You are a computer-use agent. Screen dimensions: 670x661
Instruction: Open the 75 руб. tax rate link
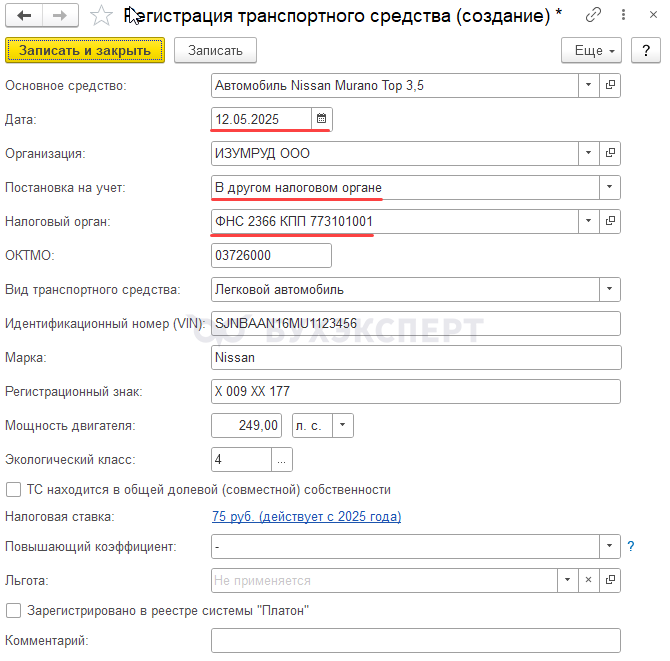coord(306,517)
